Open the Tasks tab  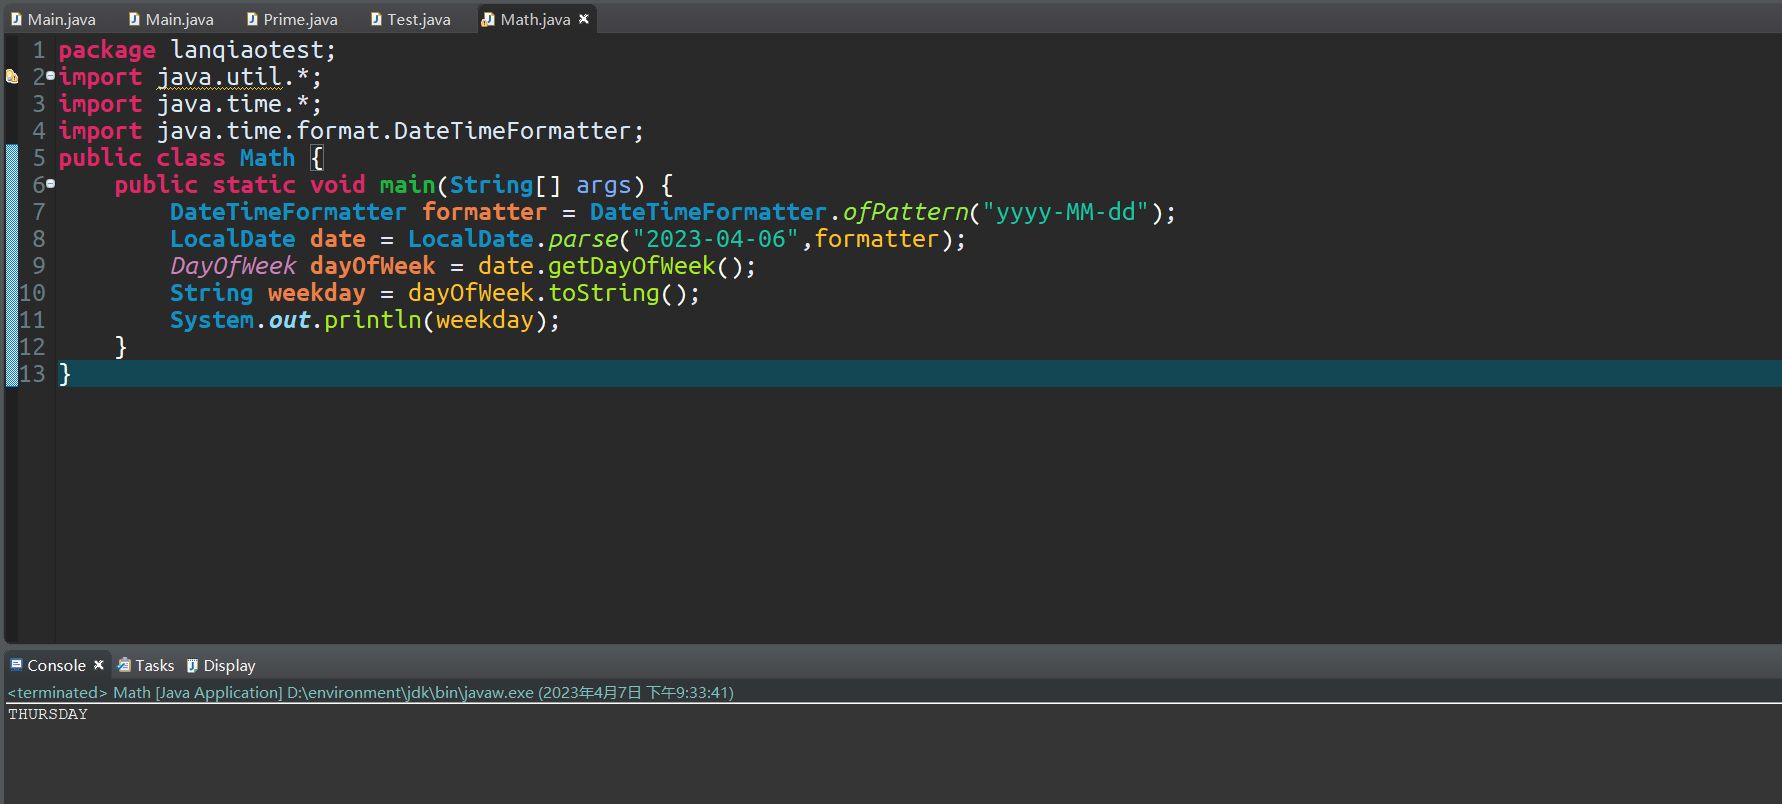coord(154,665)
